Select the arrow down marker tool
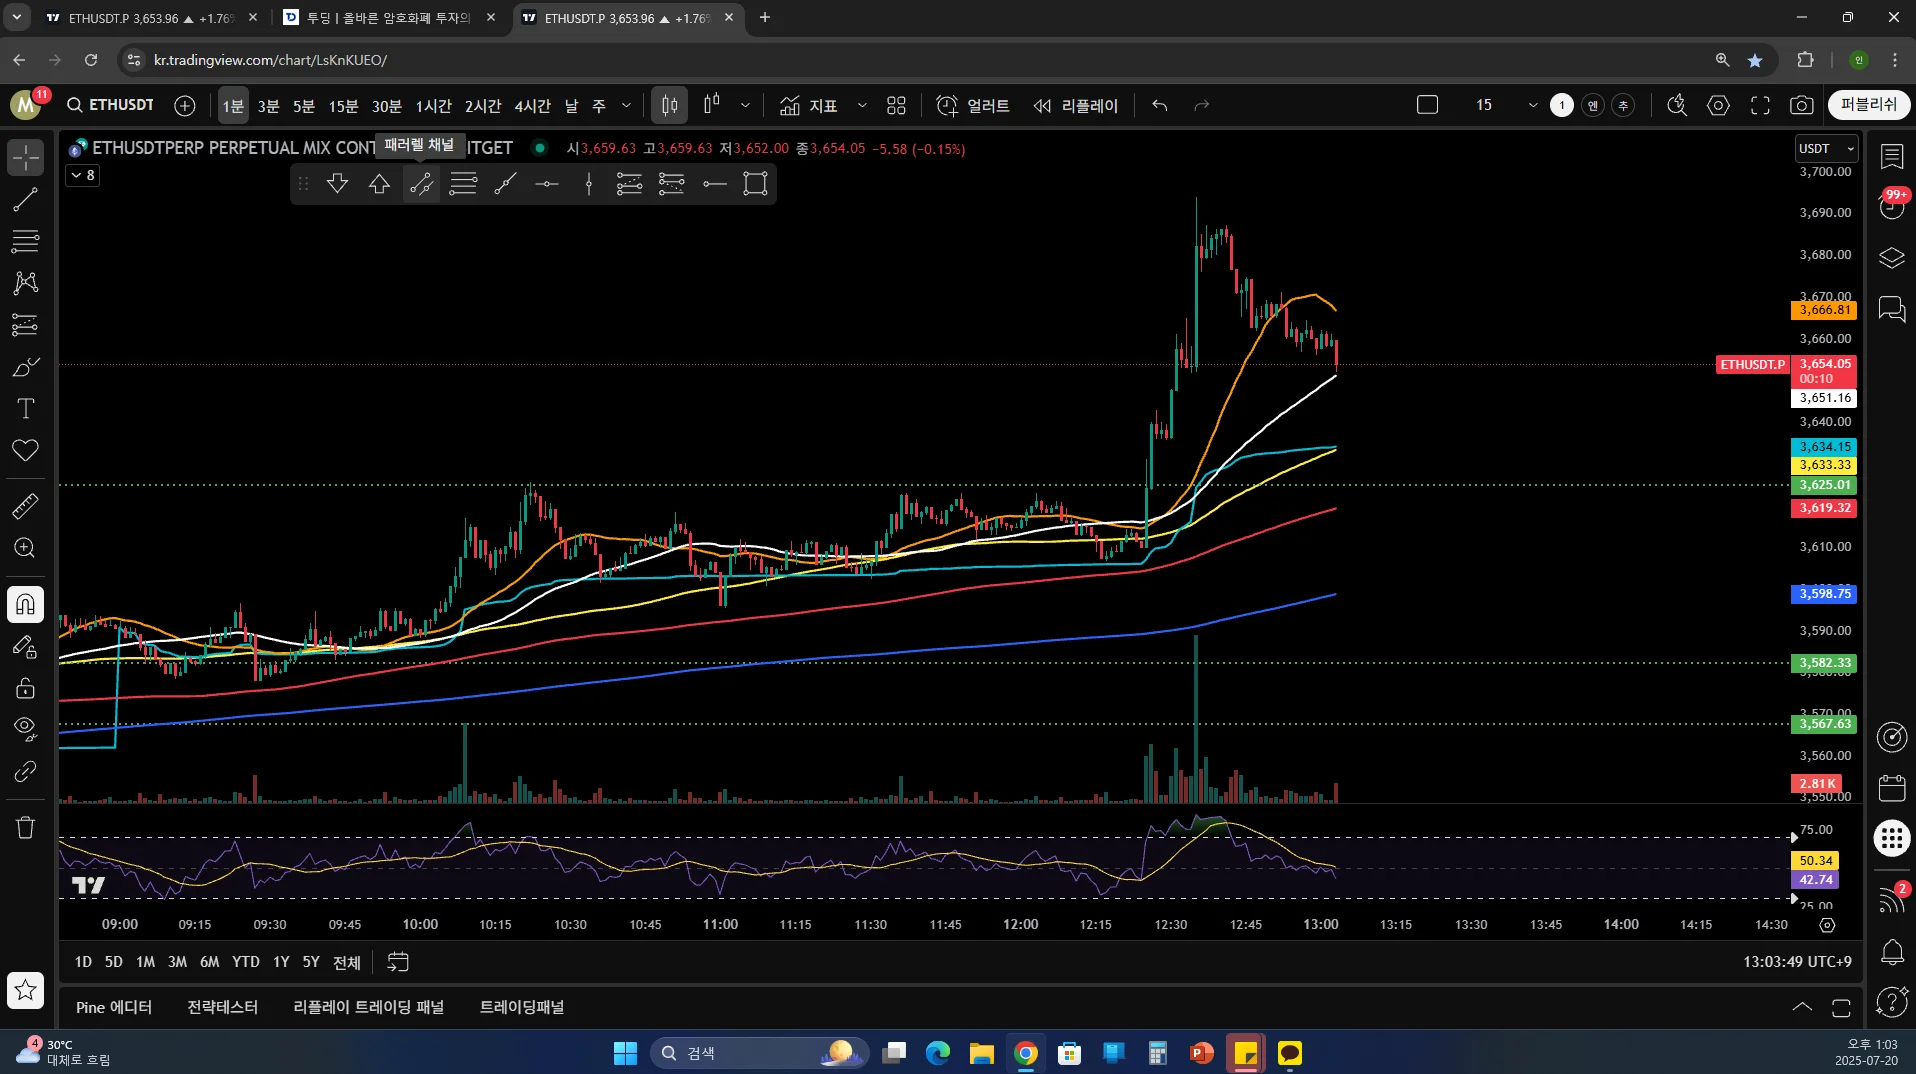 coord(337,184)
